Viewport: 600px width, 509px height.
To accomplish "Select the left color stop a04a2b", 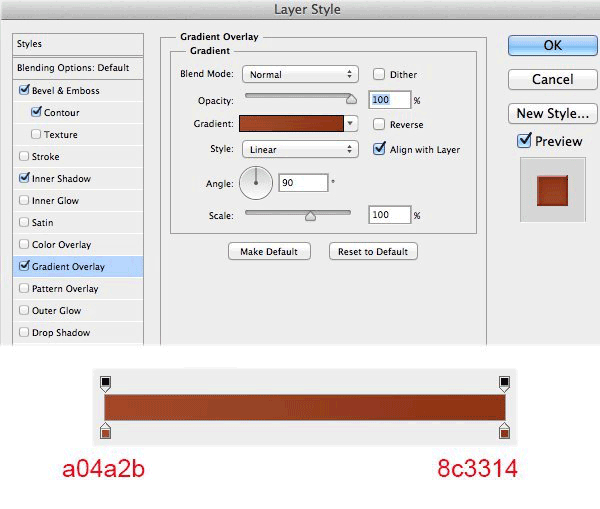I will (x=106, y=431).
